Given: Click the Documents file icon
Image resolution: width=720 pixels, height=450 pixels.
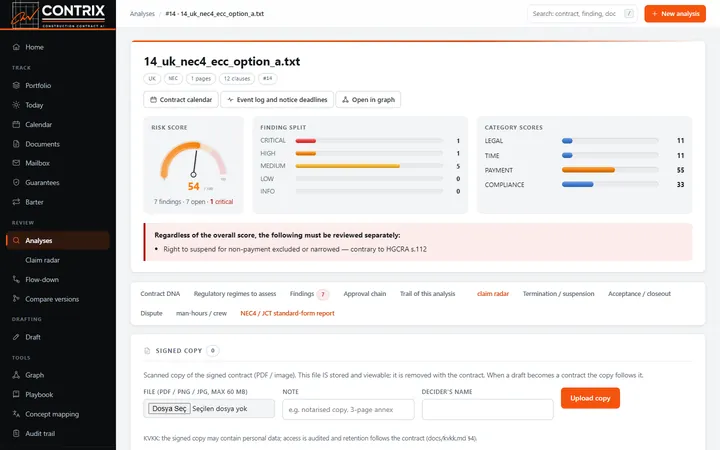Looking at the screenshot, I should point(16,144).
